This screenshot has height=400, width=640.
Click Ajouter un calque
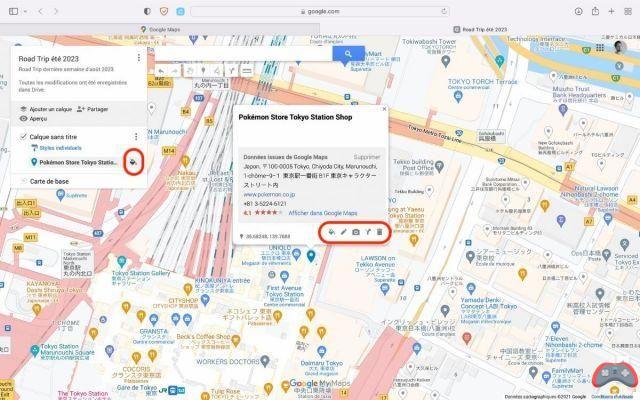coord(46,109)
